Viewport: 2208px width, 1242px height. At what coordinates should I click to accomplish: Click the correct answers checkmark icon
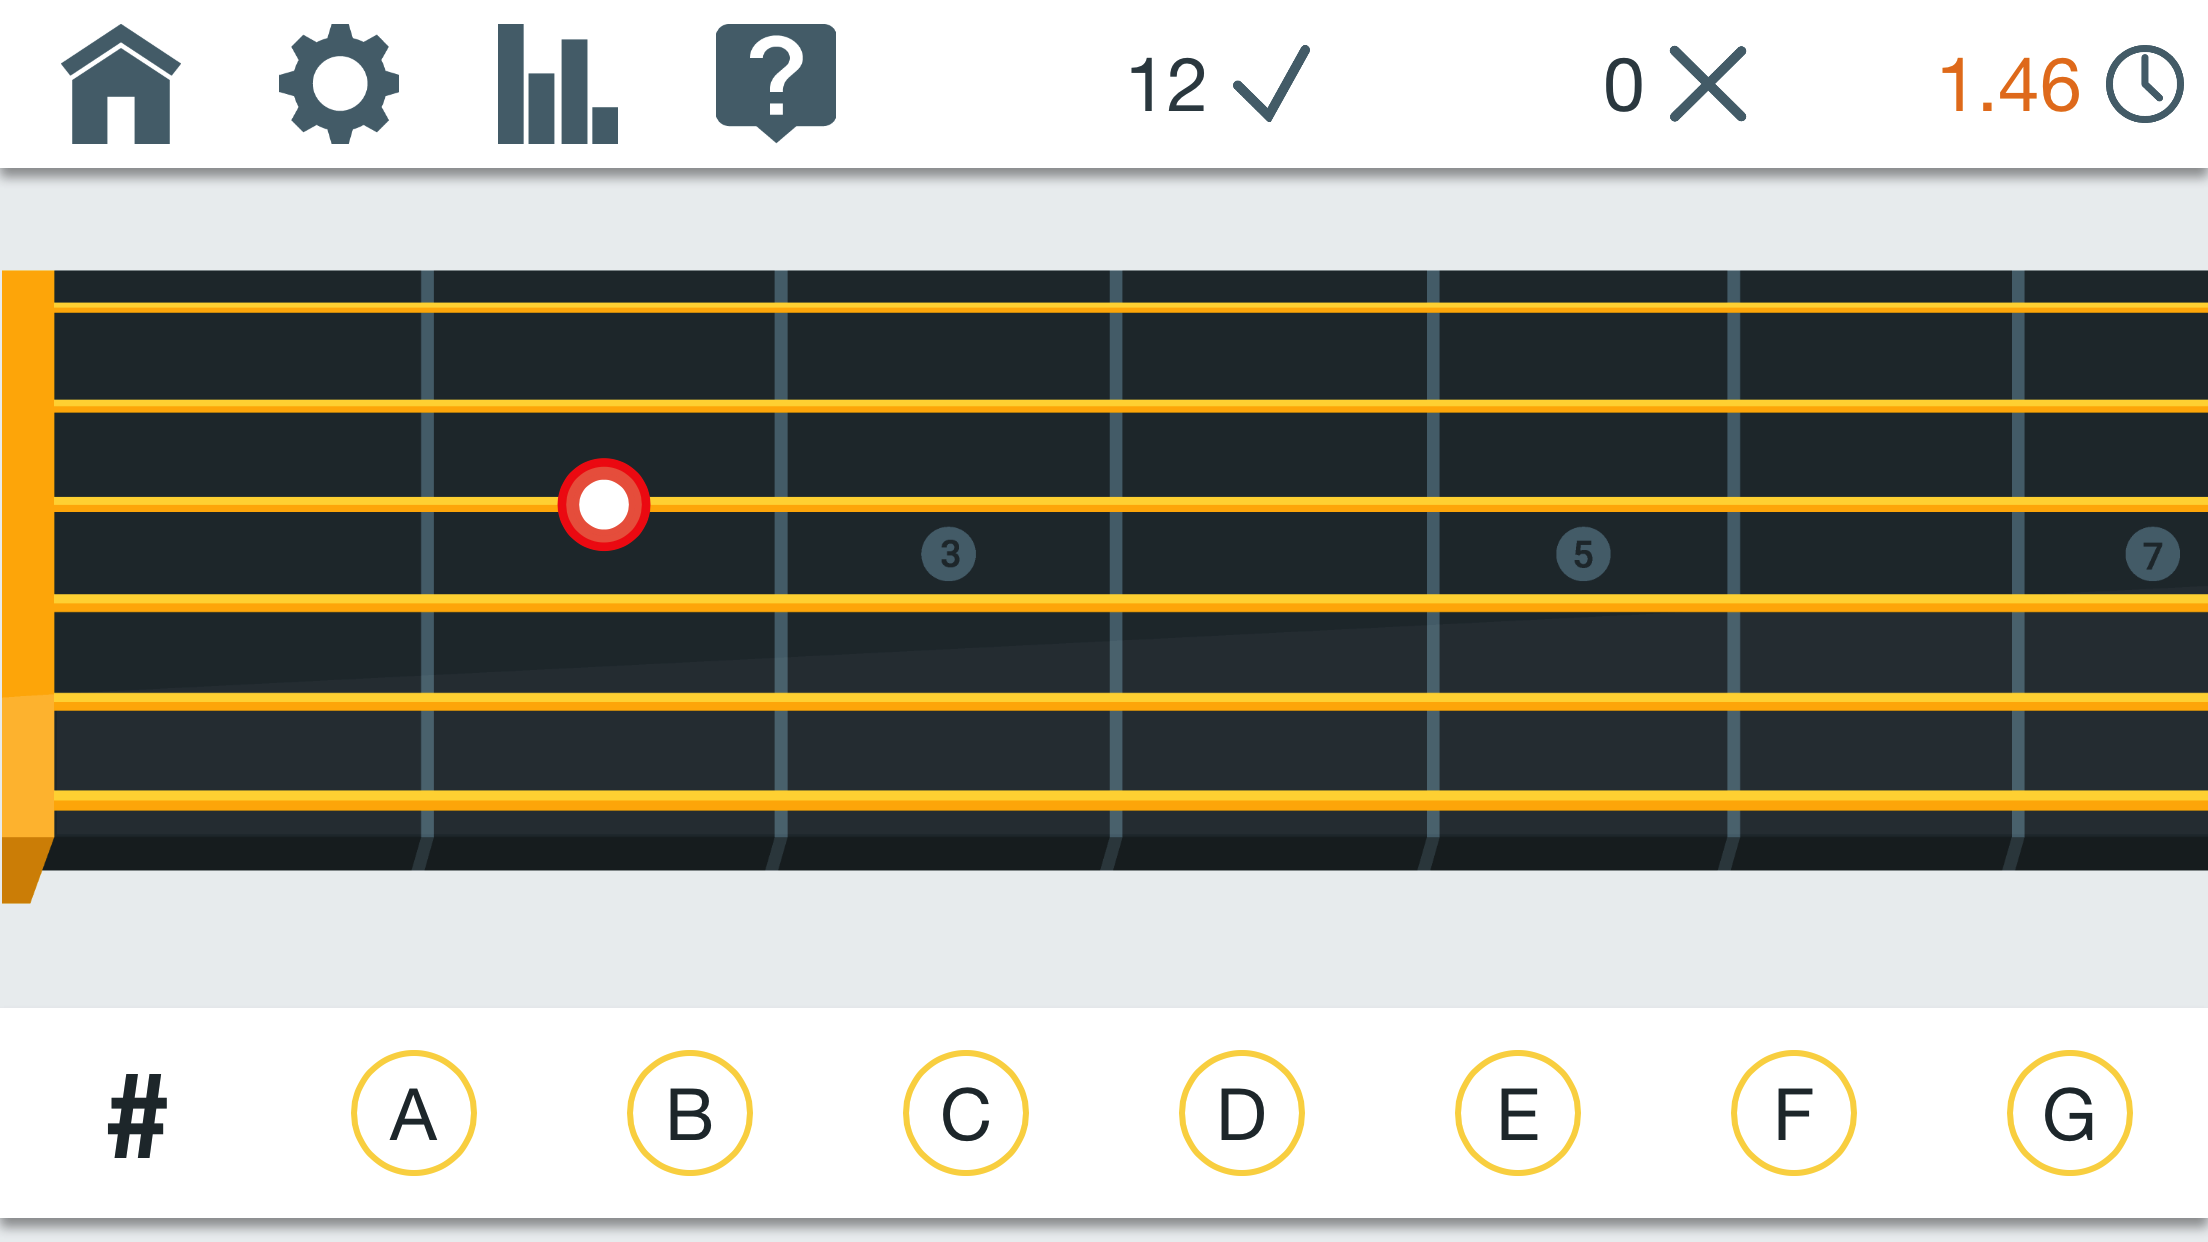pyautogui.click(x=1272, y=84)
